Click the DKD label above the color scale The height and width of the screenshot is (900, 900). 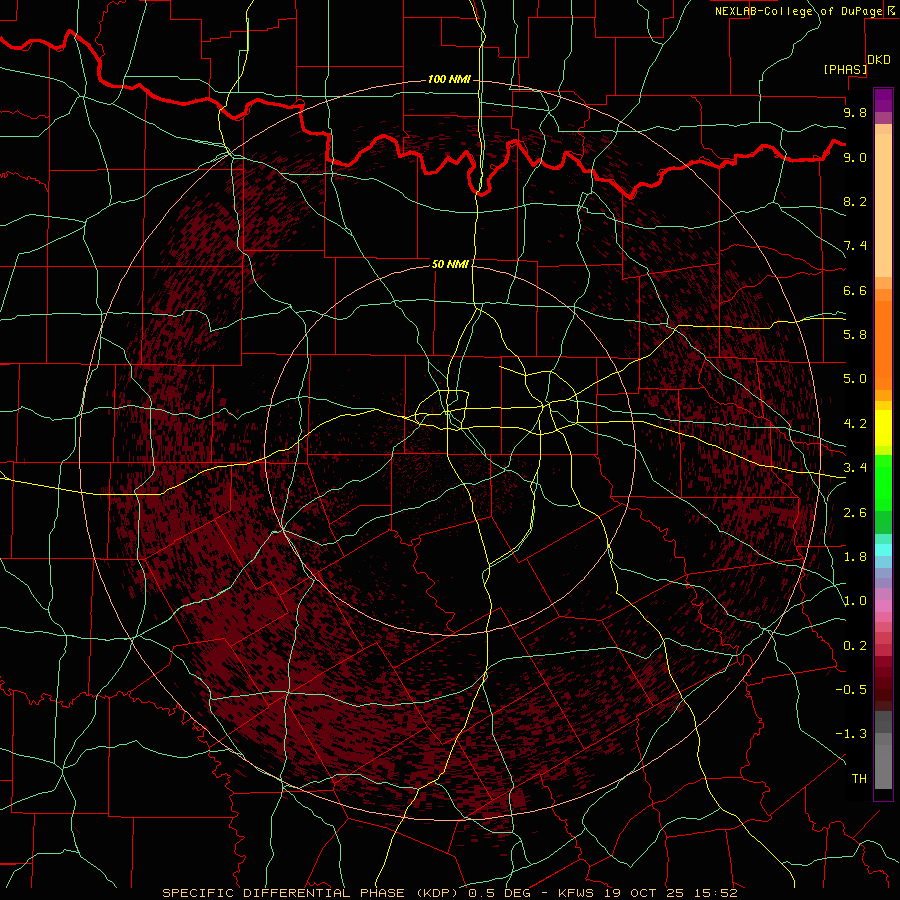pyautogui.click(x=879, y=60)
